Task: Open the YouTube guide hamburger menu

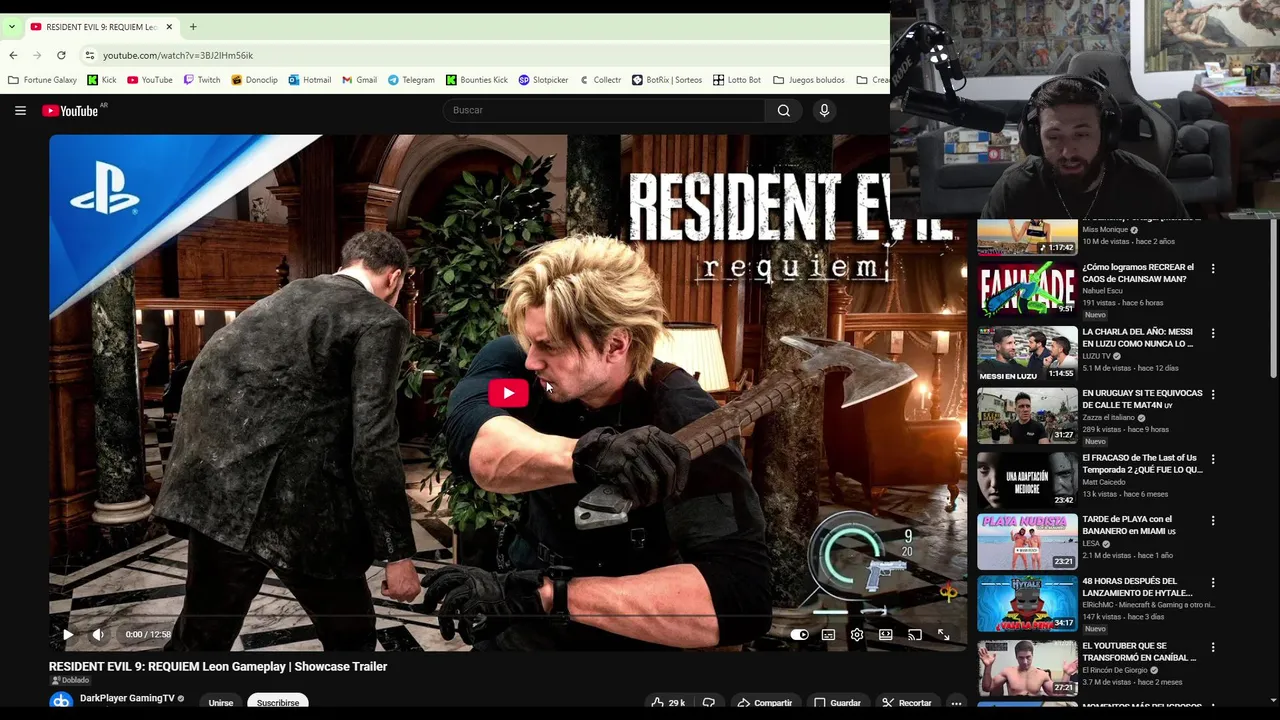Action: pyautogui.click(x=20, y=110)
